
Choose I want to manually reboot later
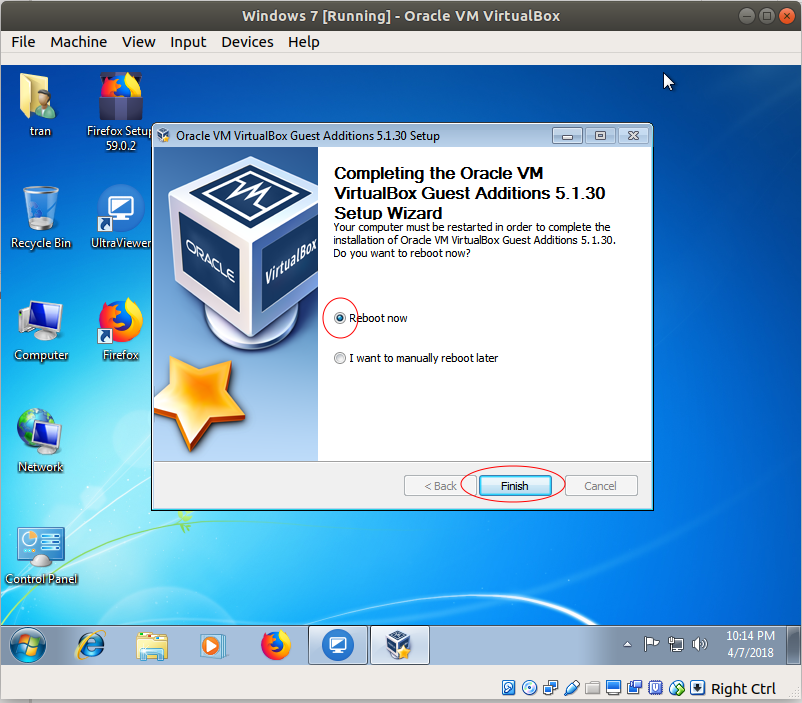coord(416,358)
